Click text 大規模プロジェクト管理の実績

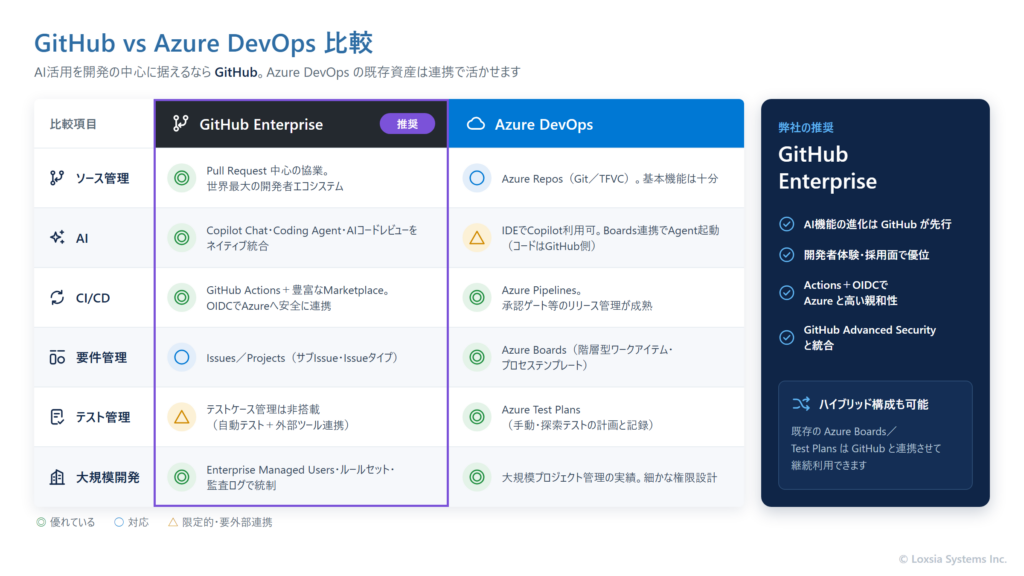pos(569,477)
